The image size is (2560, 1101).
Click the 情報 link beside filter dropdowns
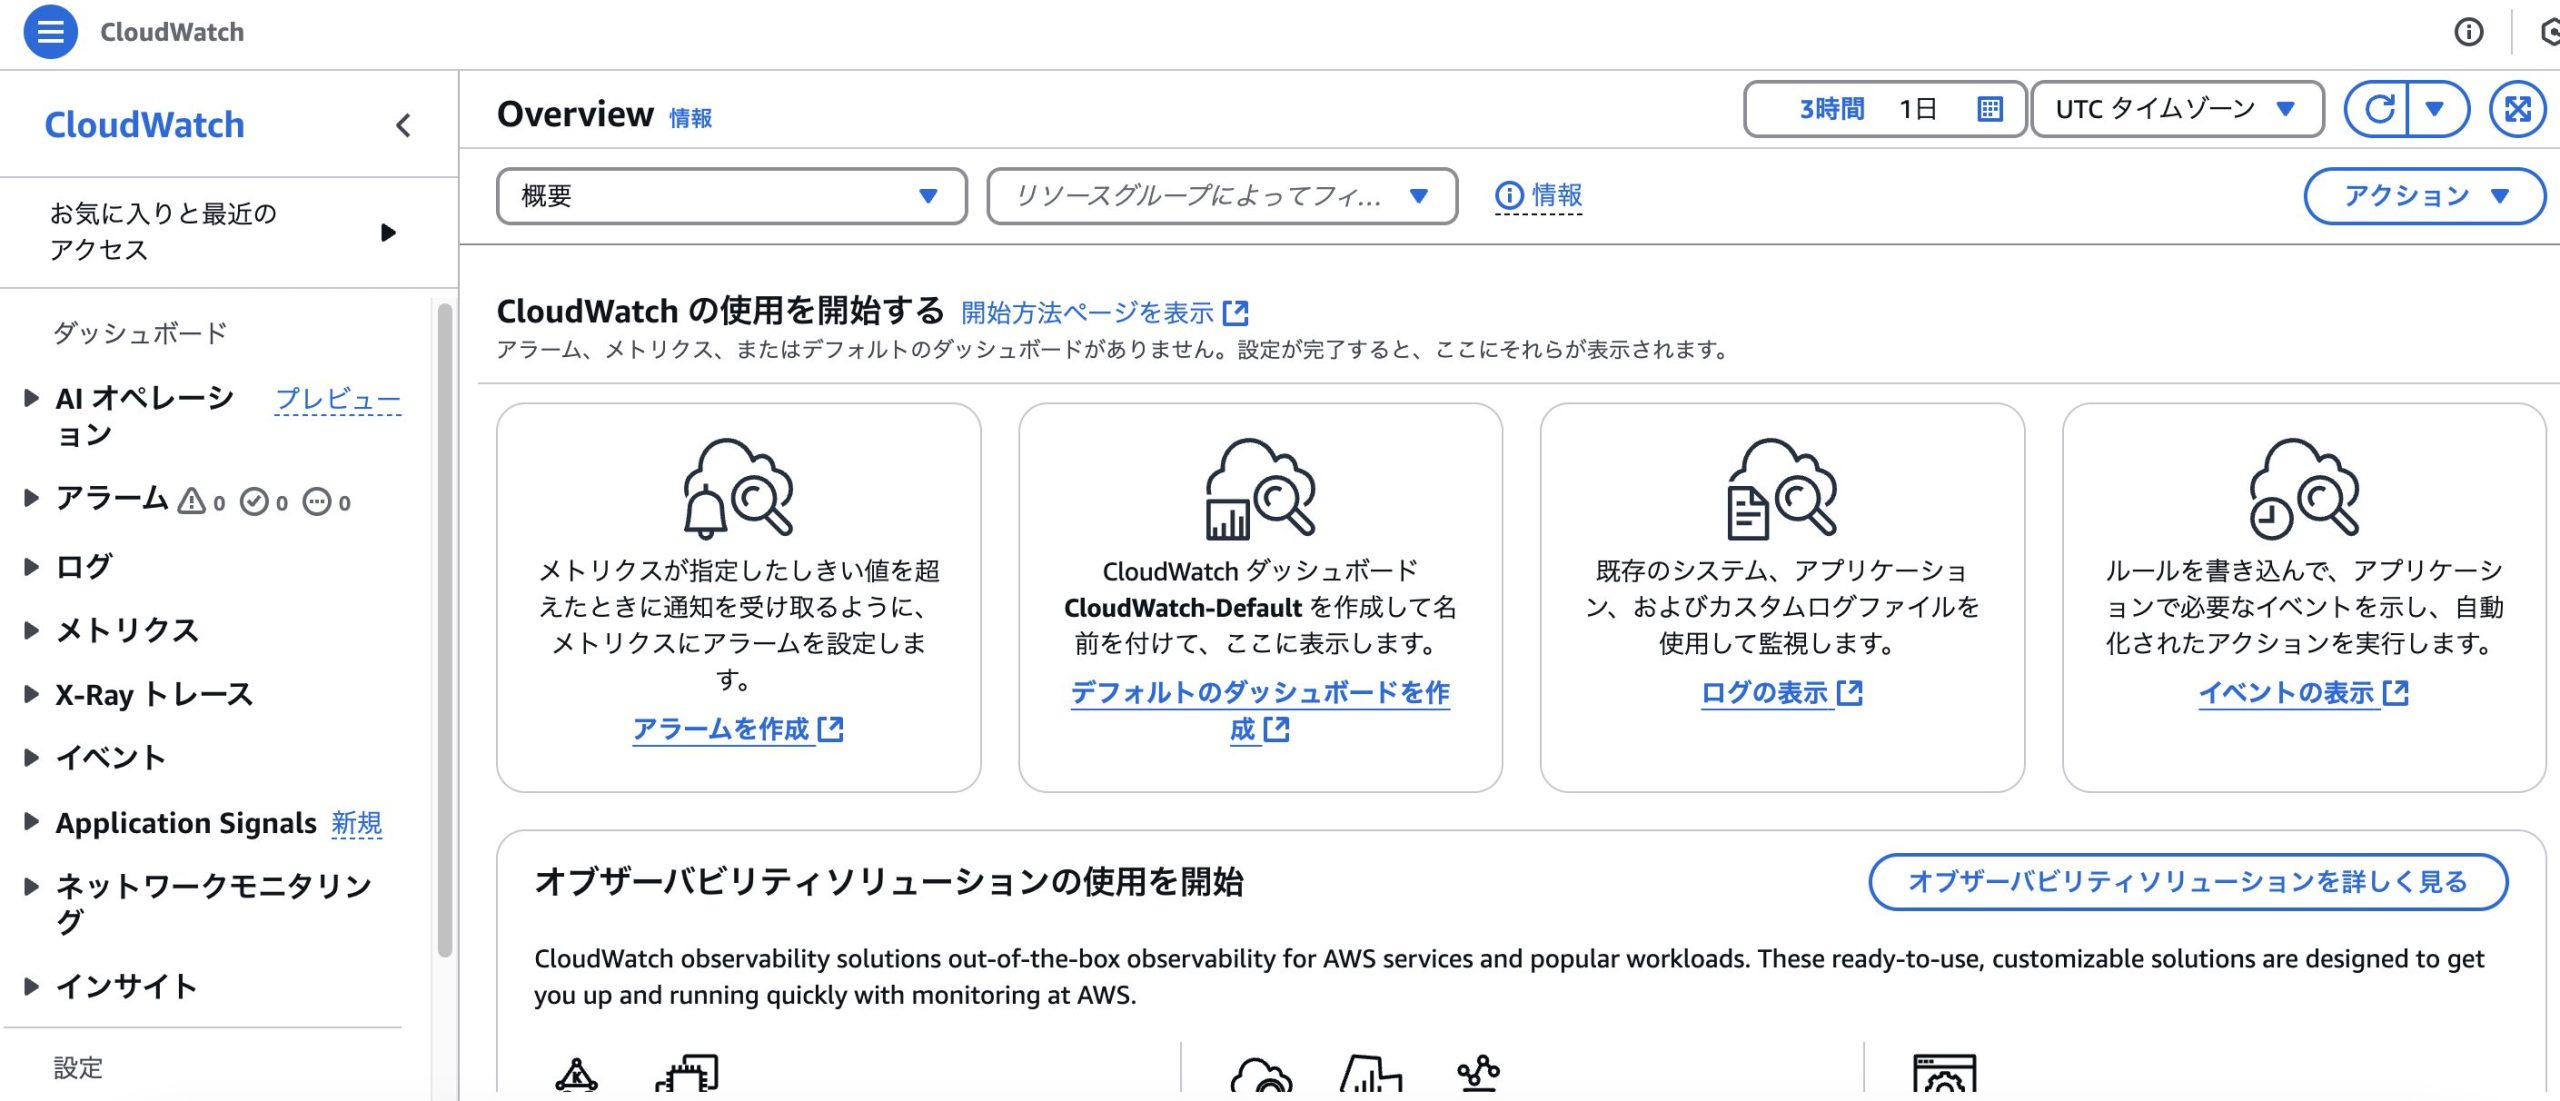click(1556, 196)
